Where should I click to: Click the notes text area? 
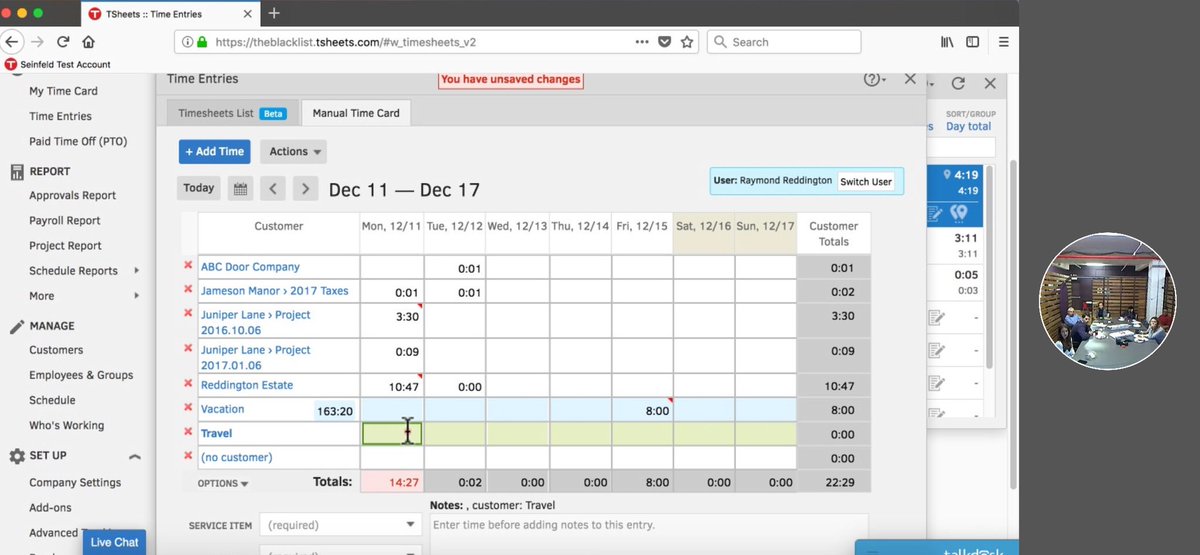pos(648,535)
